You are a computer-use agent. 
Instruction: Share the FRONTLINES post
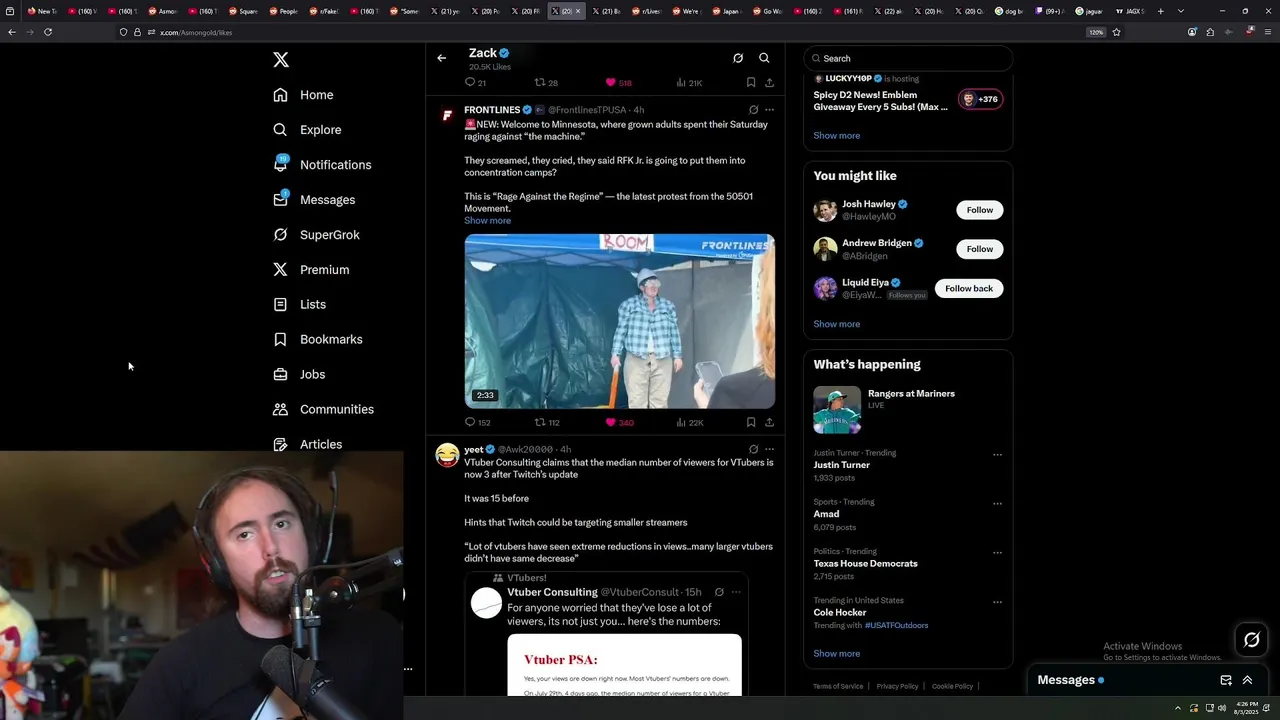click(769, 422)
